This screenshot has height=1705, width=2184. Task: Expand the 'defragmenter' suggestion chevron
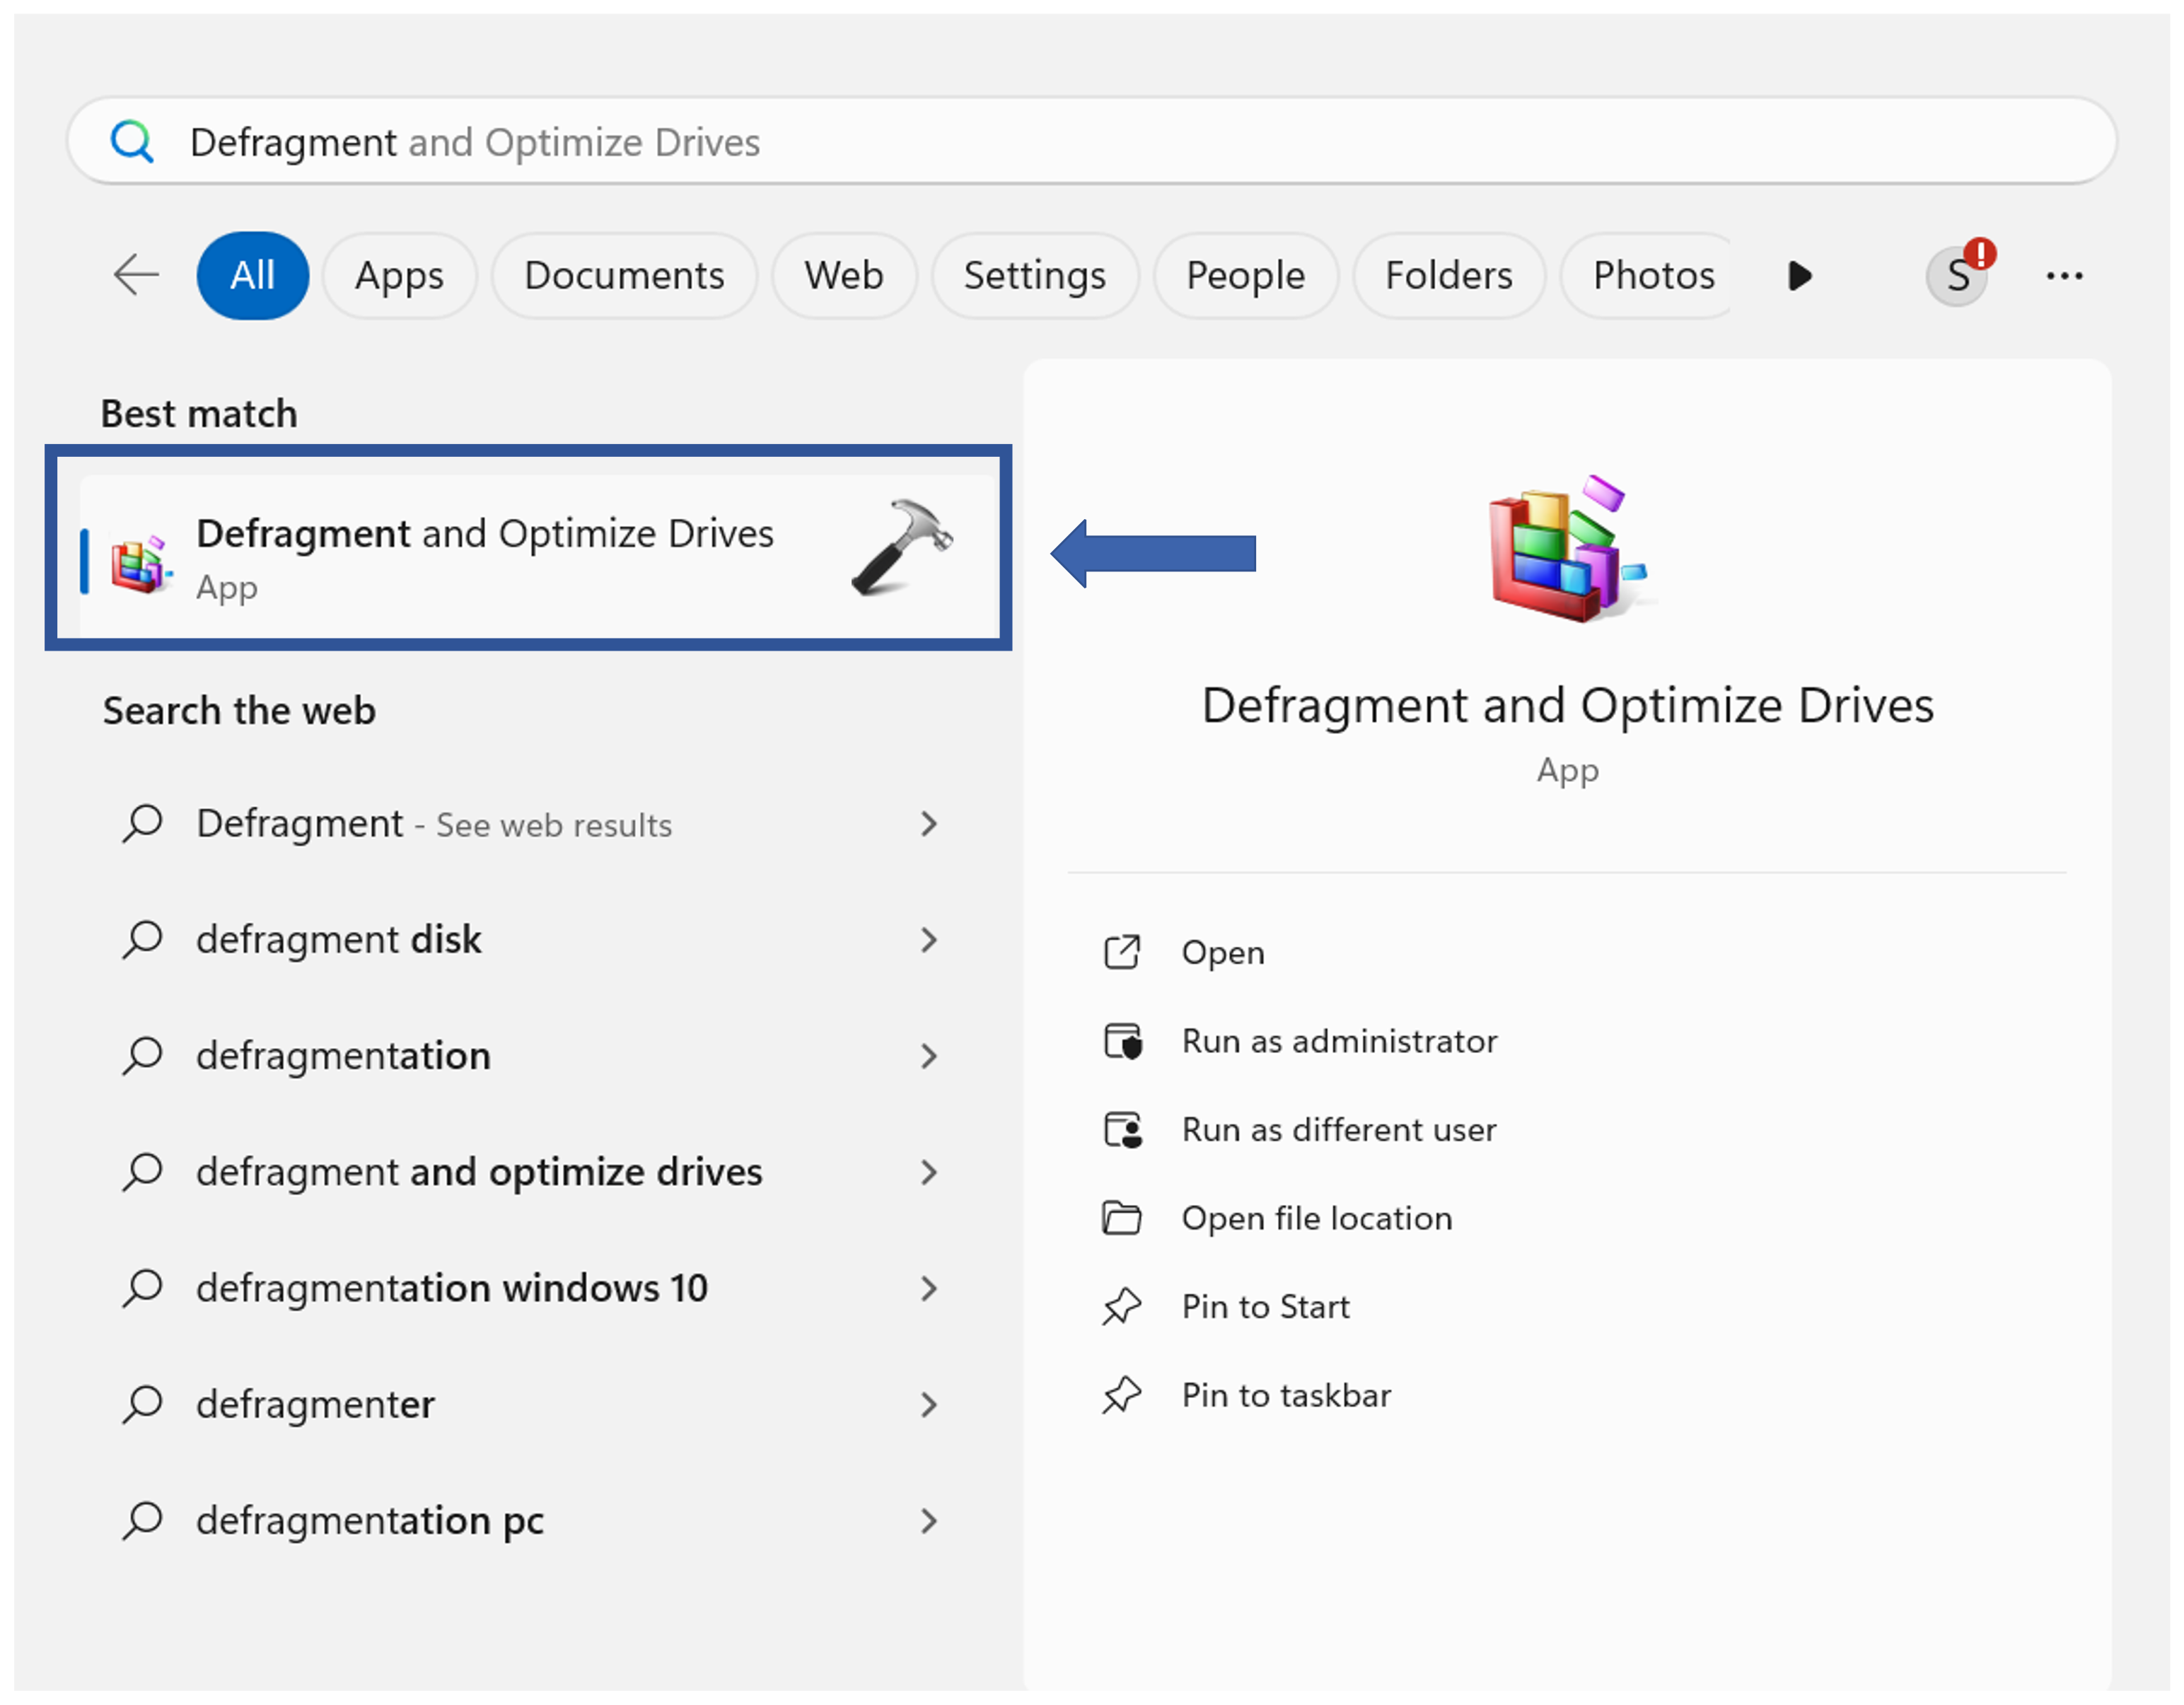tap(929, 1405)
